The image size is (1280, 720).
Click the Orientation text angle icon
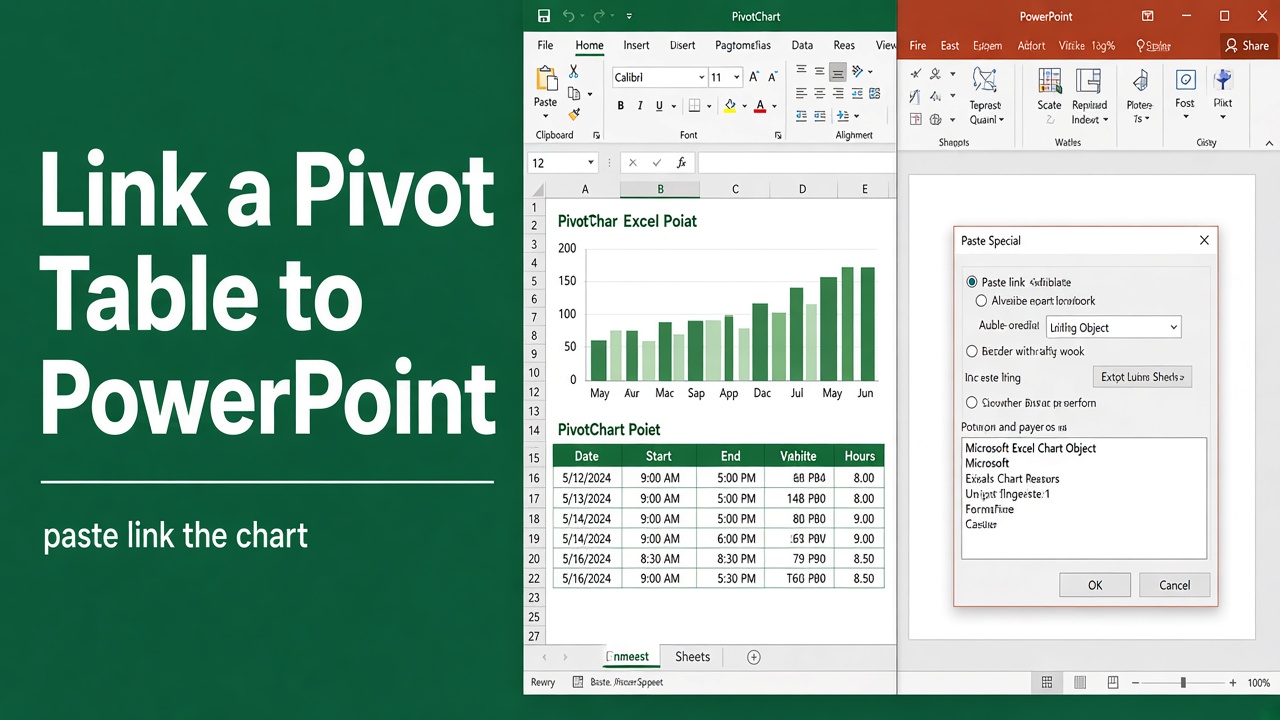click(858, 72)
